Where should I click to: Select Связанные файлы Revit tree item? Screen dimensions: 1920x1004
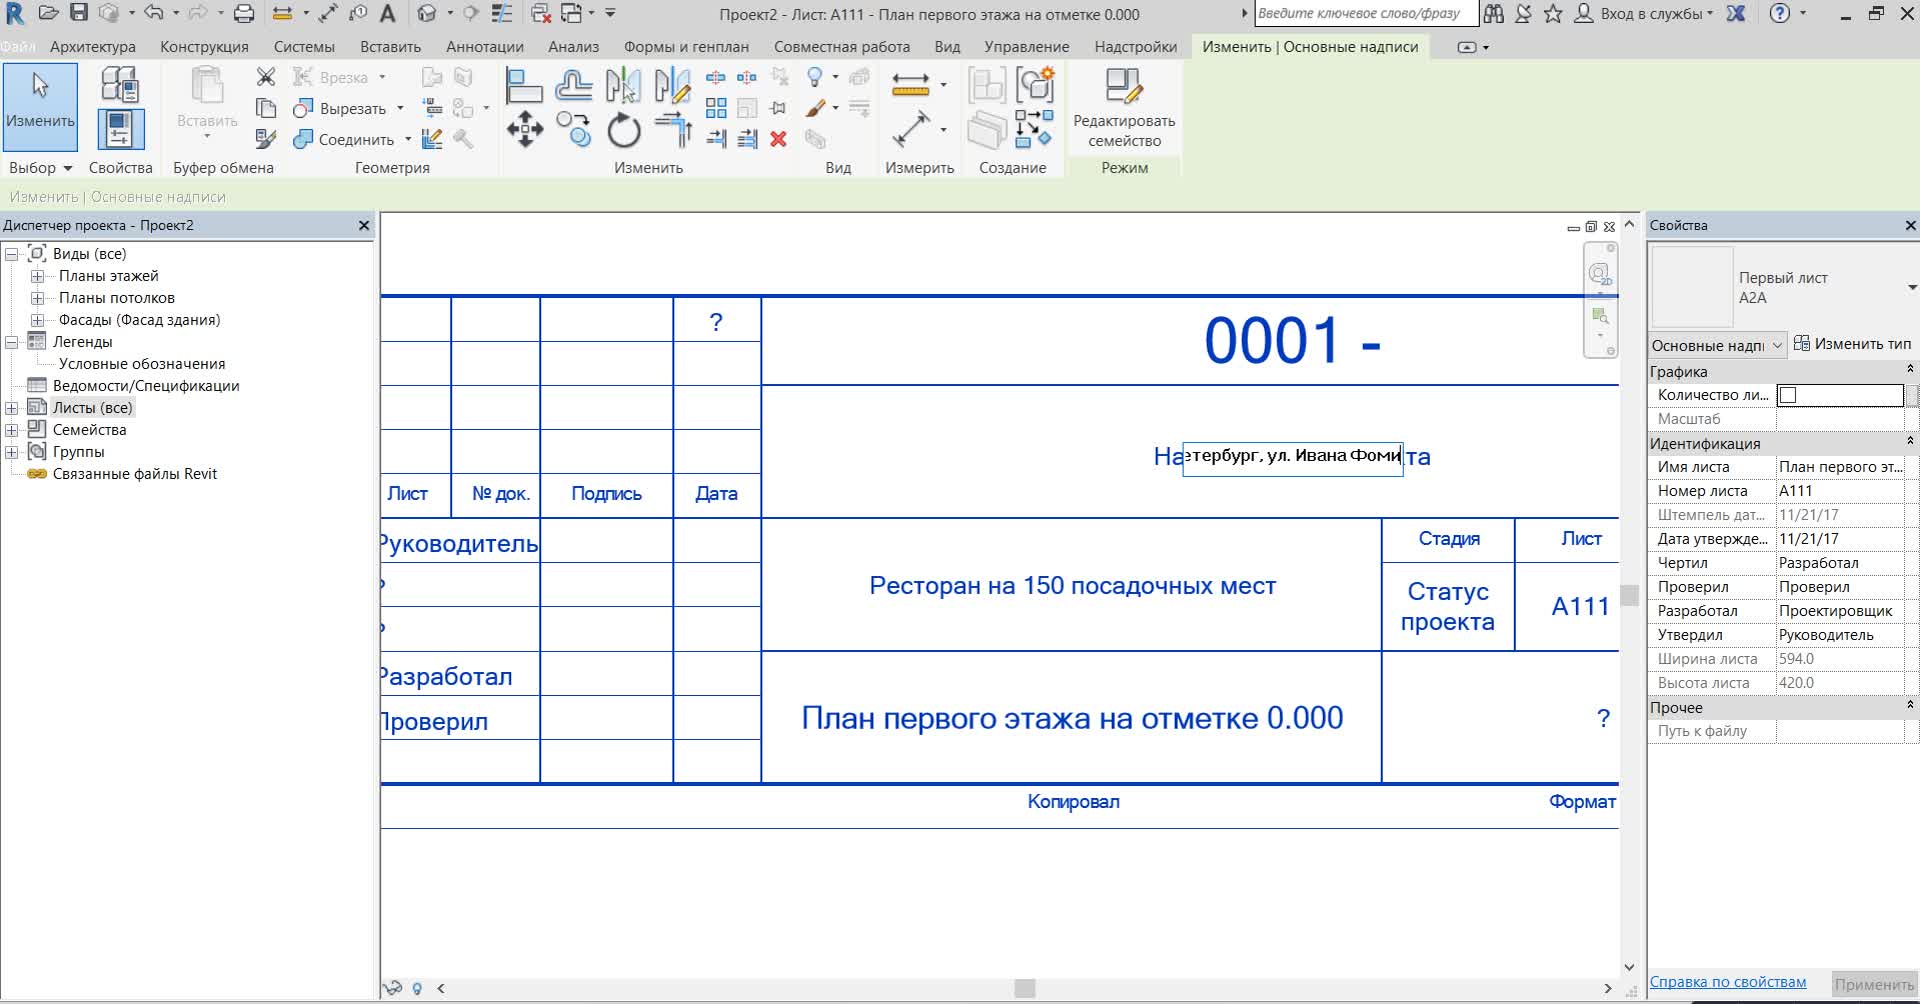point(135,474)
